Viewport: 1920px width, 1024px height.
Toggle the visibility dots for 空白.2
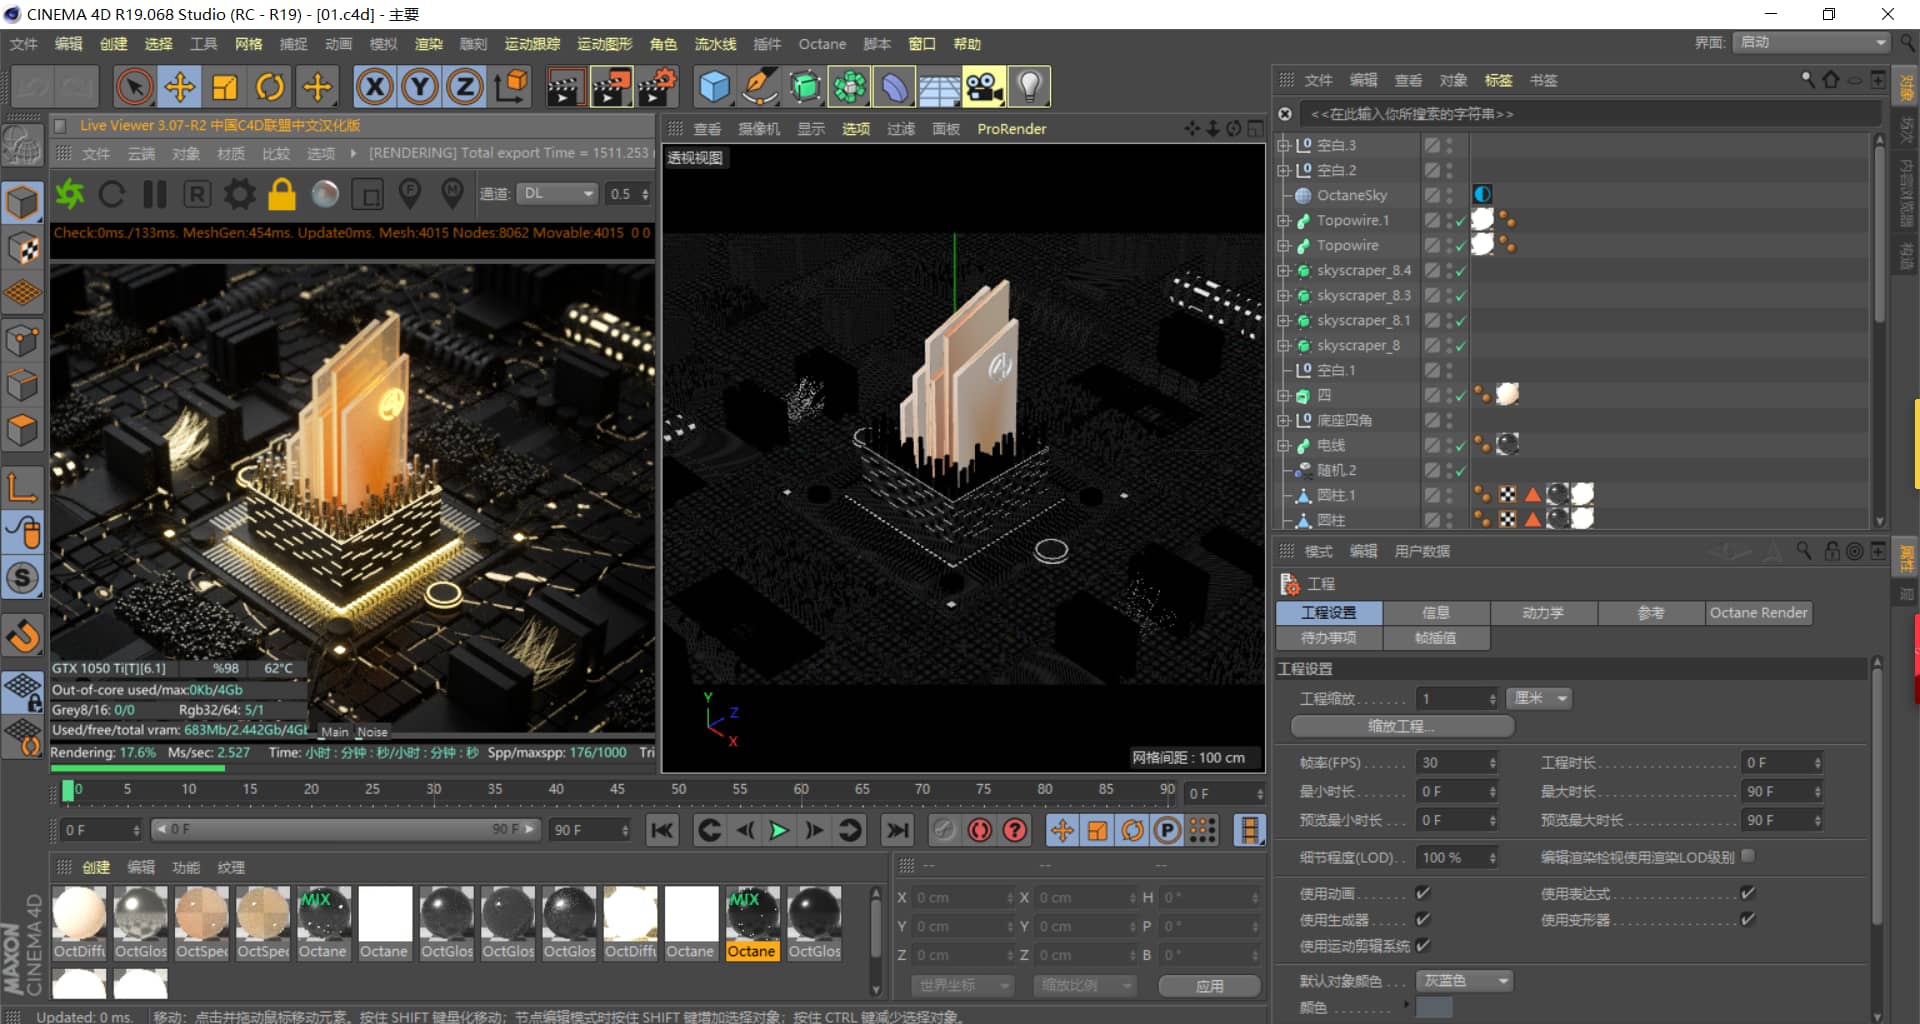[x=1449, y=170]
